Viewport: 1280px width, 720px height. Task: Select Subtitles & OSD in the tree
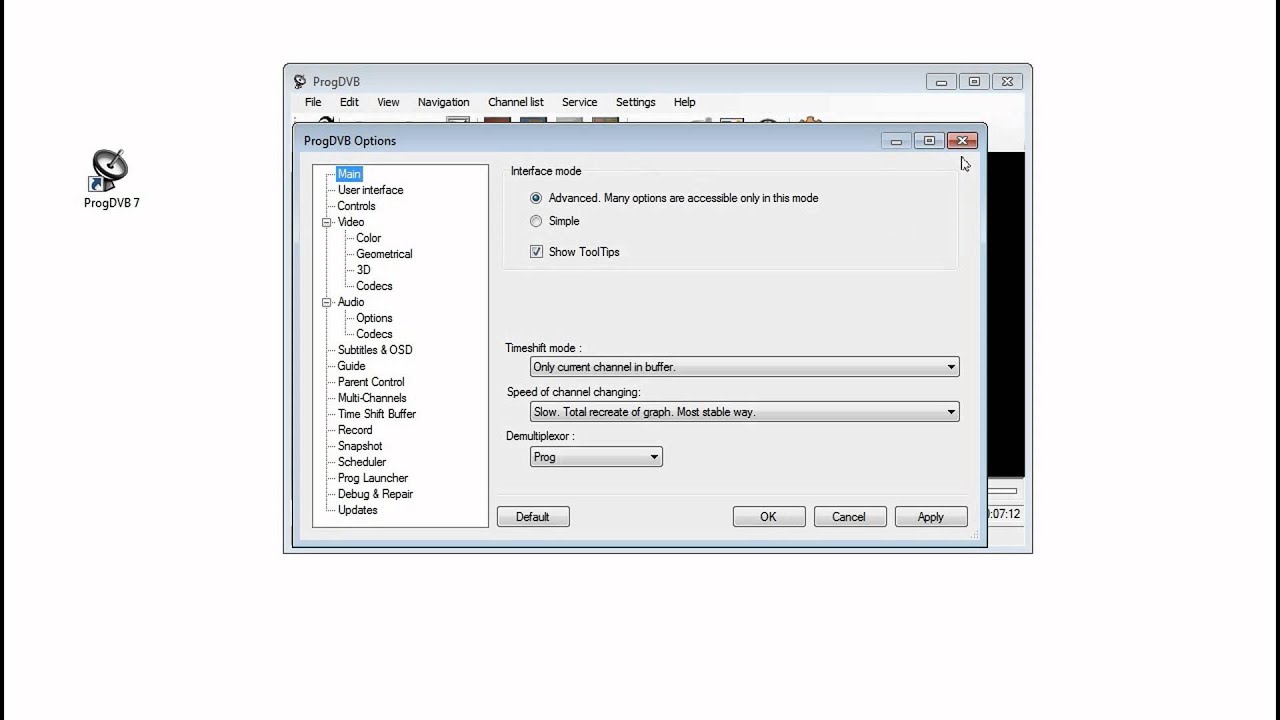pos(375,350)
